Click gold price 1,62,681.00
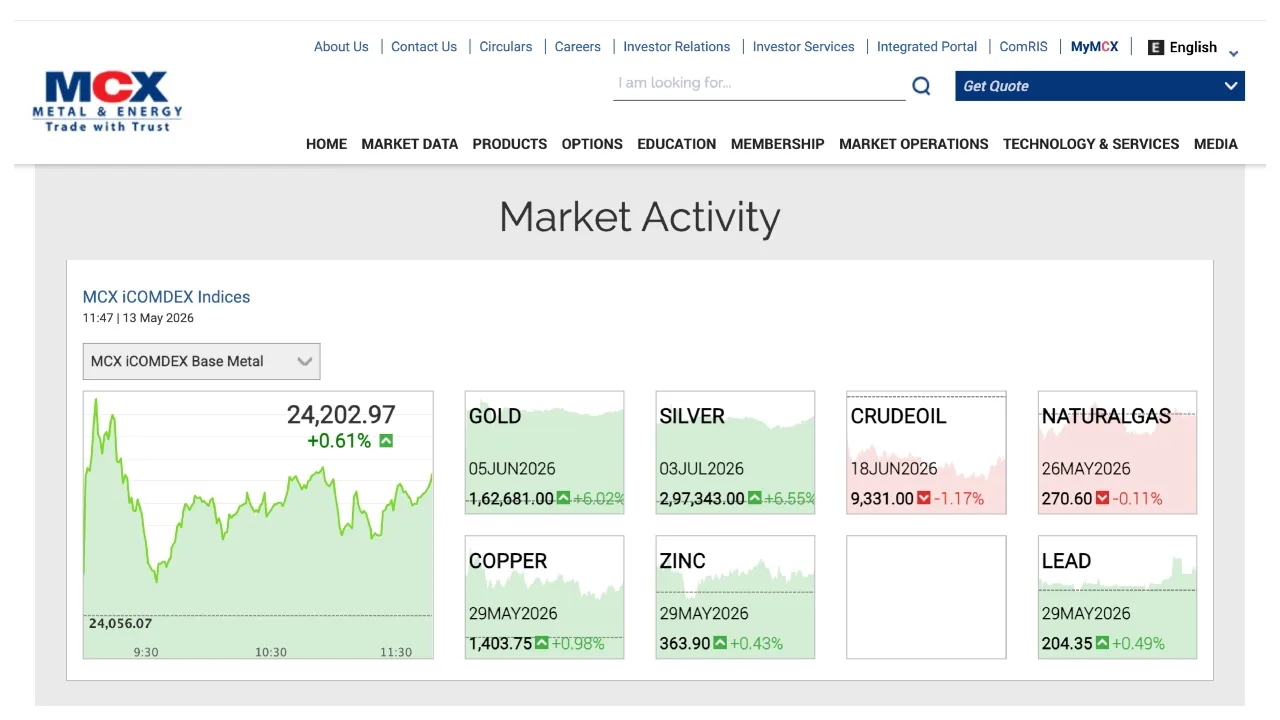This screenshot has height=720, width=1280. point(511,498)
